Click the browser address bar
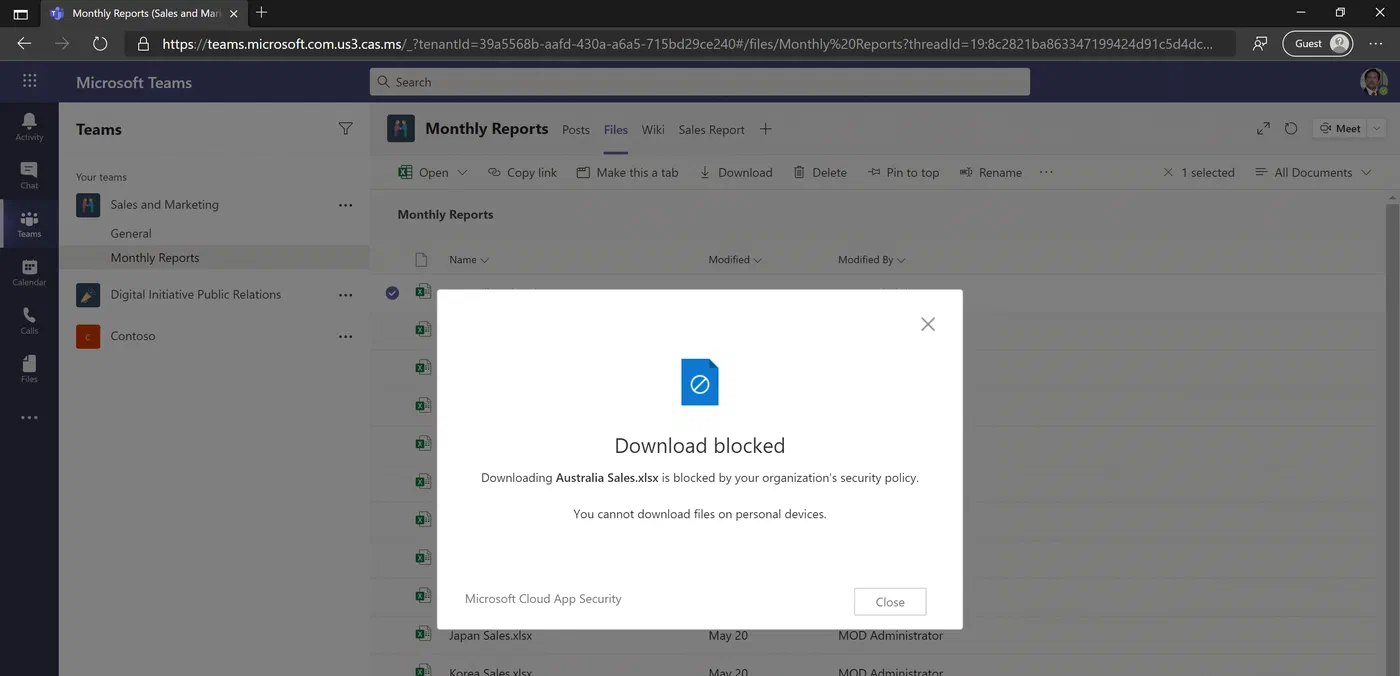Viewport: 1400px width, 676px height. click(680, 44)
